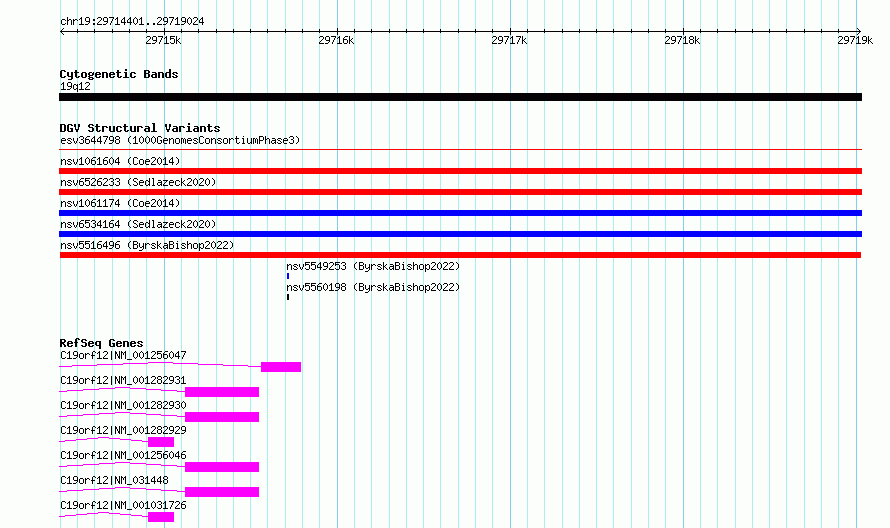This screenshot has width=890, height=528.
Task: Click the nsv1061604 (Coe2014) label
Action: click(x=120, y=161)
